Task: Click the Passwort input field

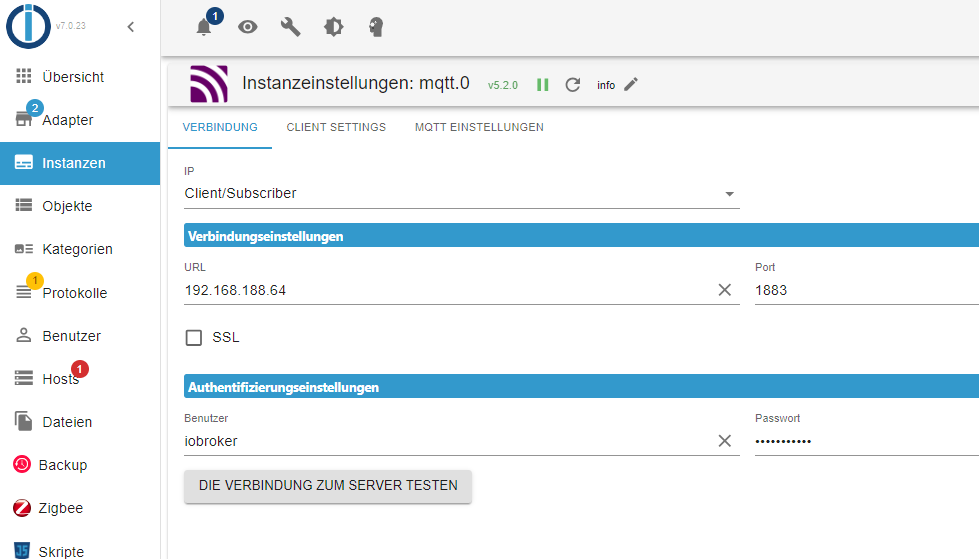Action: click(867, 441)
